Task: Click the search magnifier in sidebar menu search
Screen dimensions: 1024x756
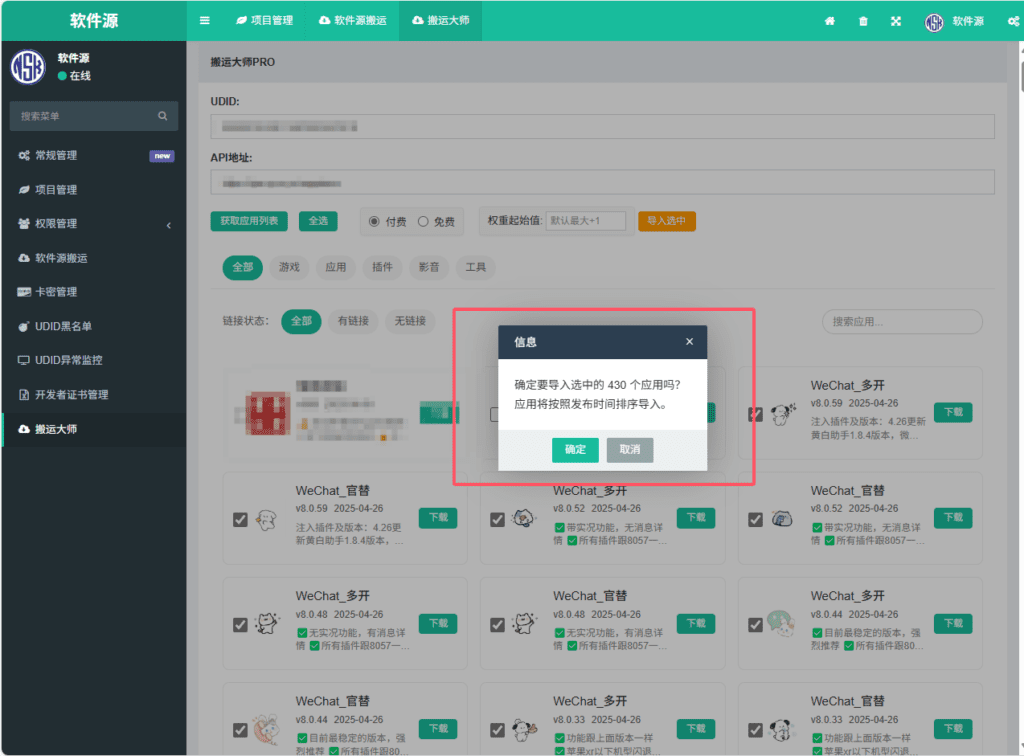Action: click(x=163, y=116)
